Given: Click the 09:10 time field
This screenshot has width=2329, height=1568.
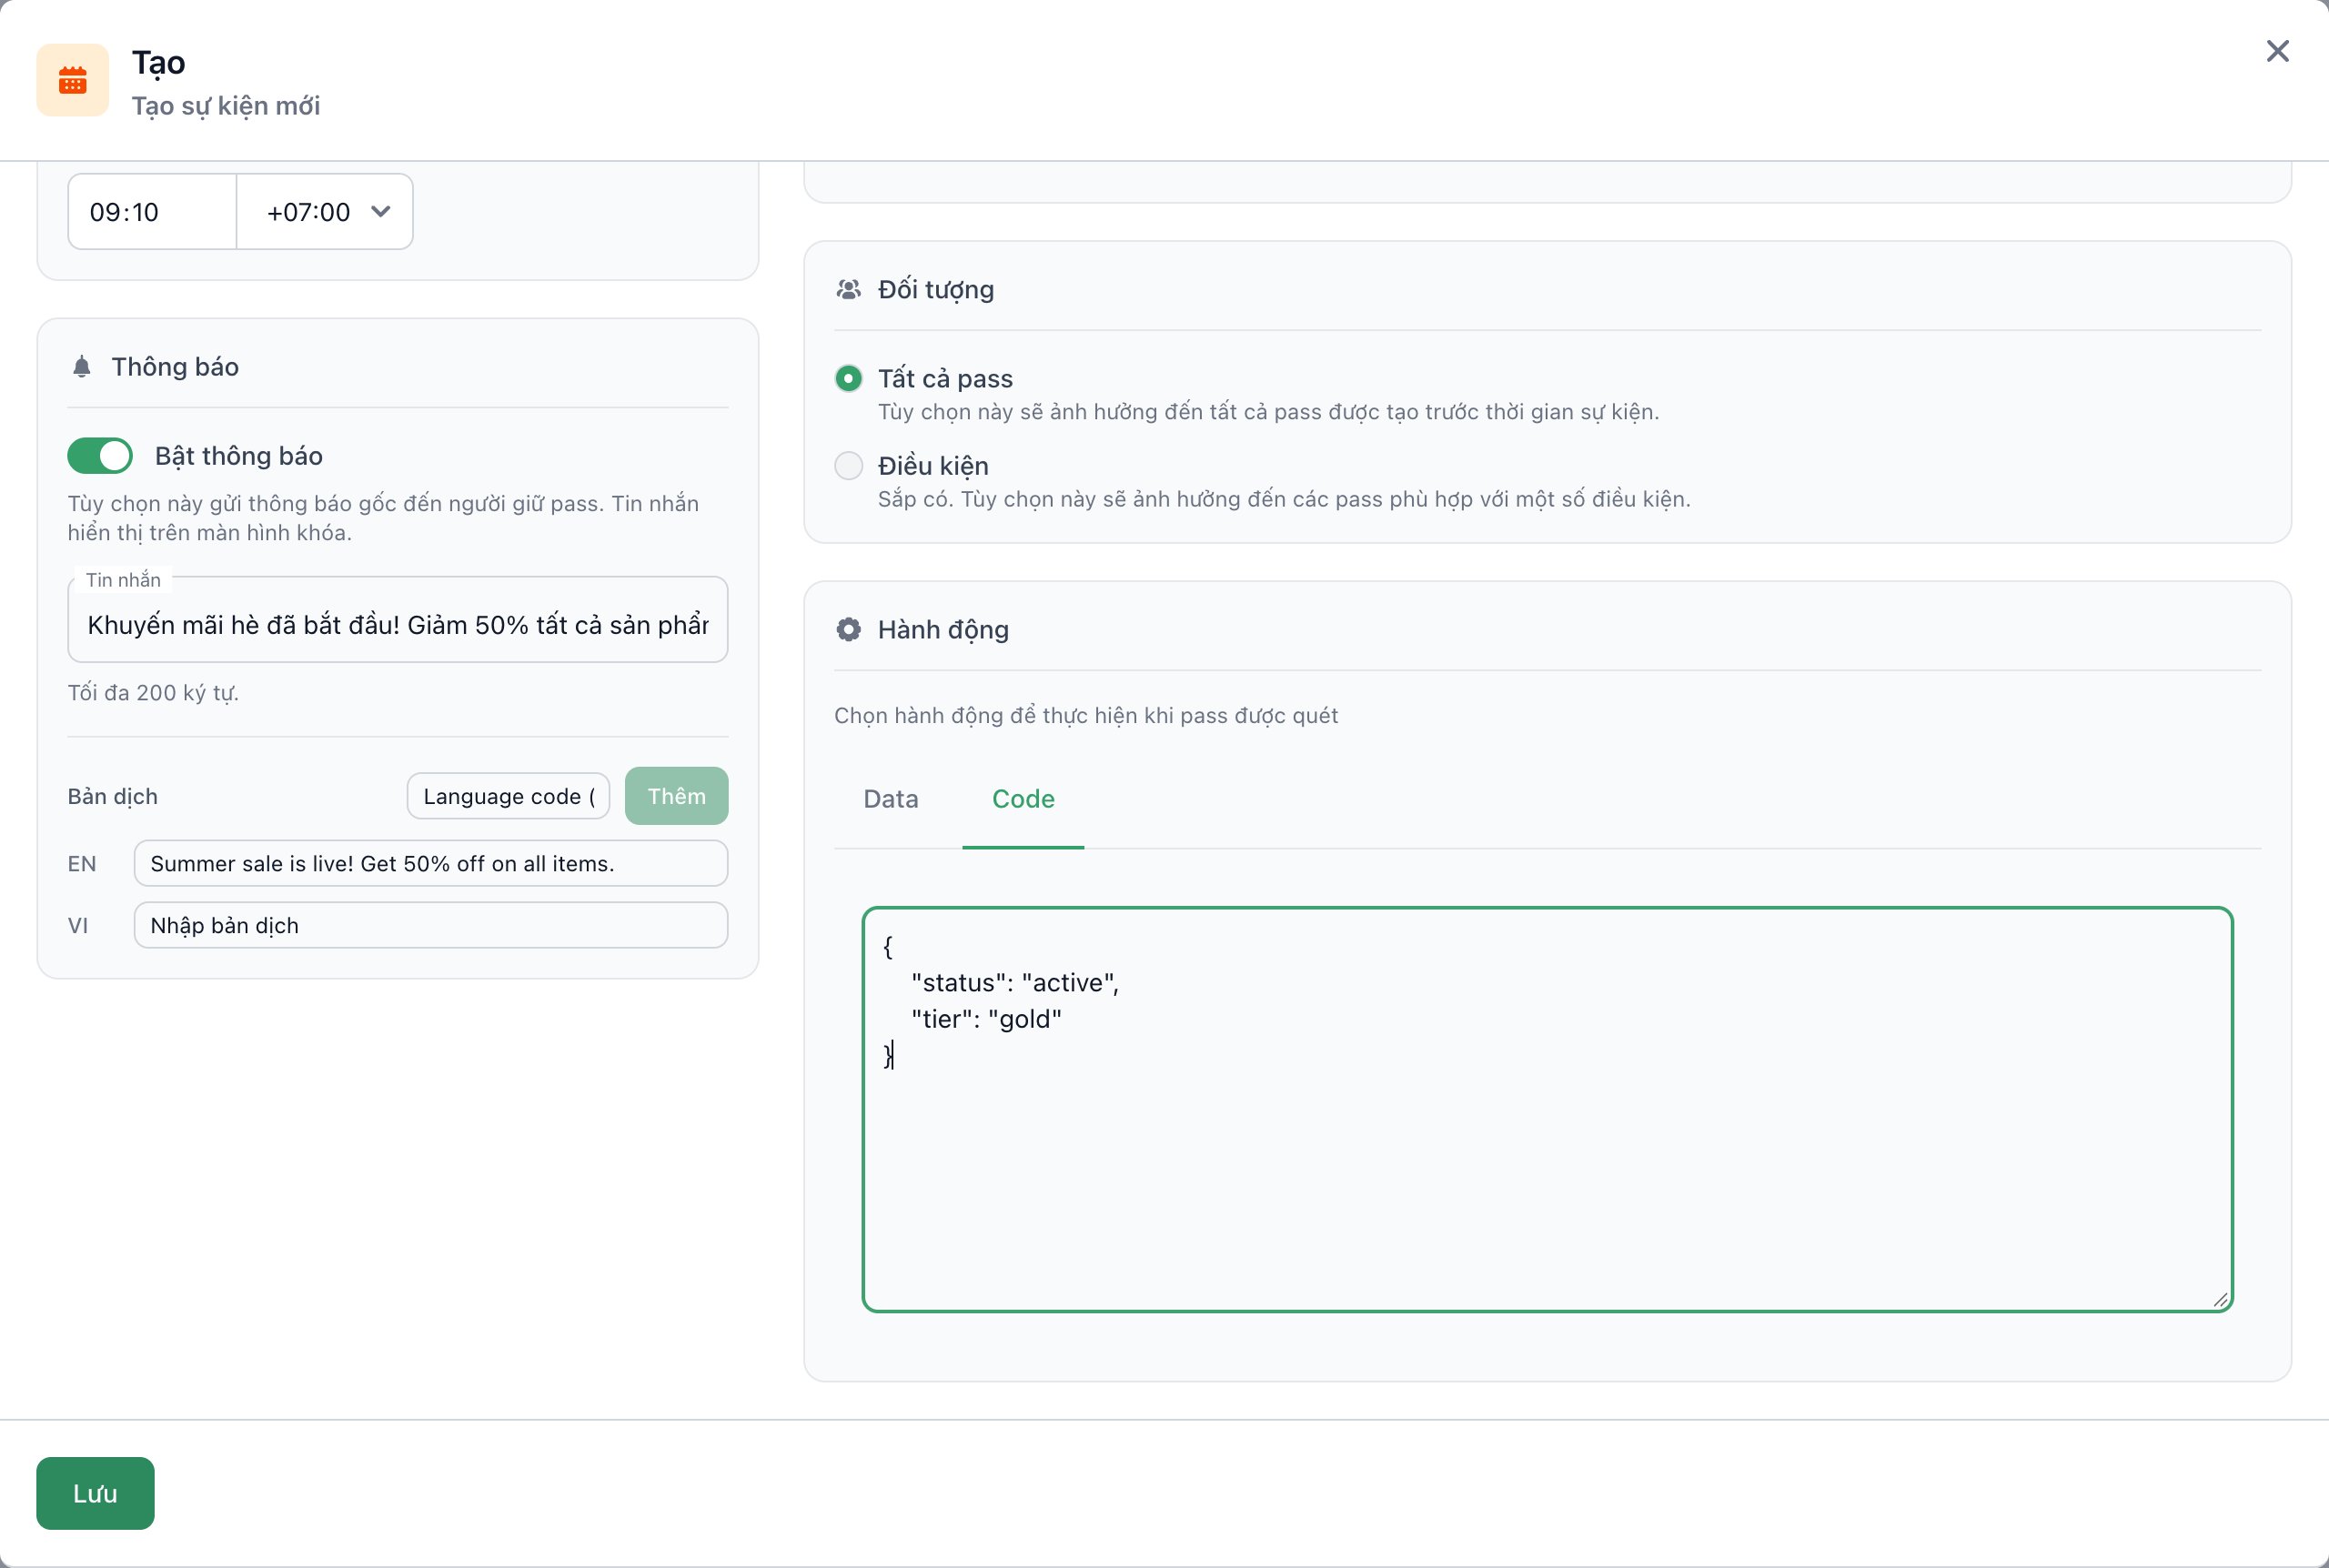Looking at the screenshot, I should coord(152,212).
